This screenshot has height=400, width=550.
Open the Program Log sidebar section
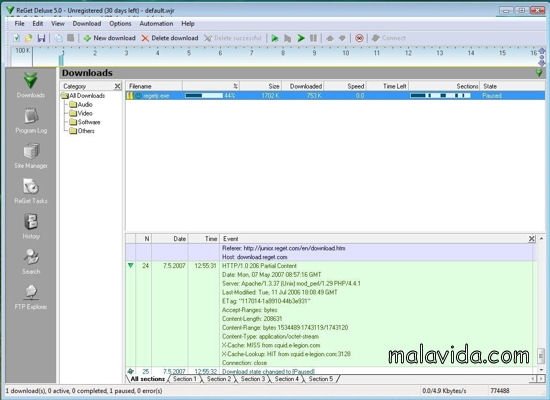31,121
